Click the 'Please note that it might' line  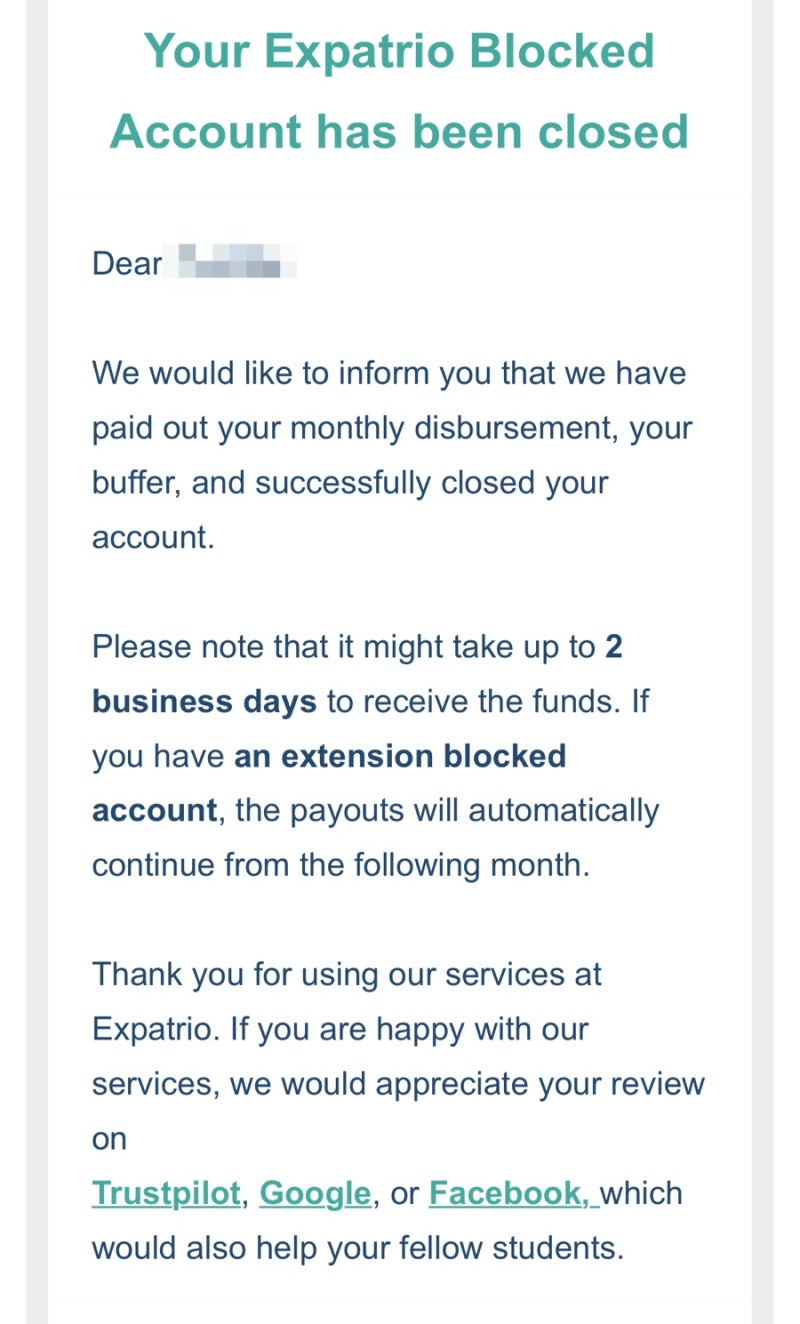tap(357, 647)
